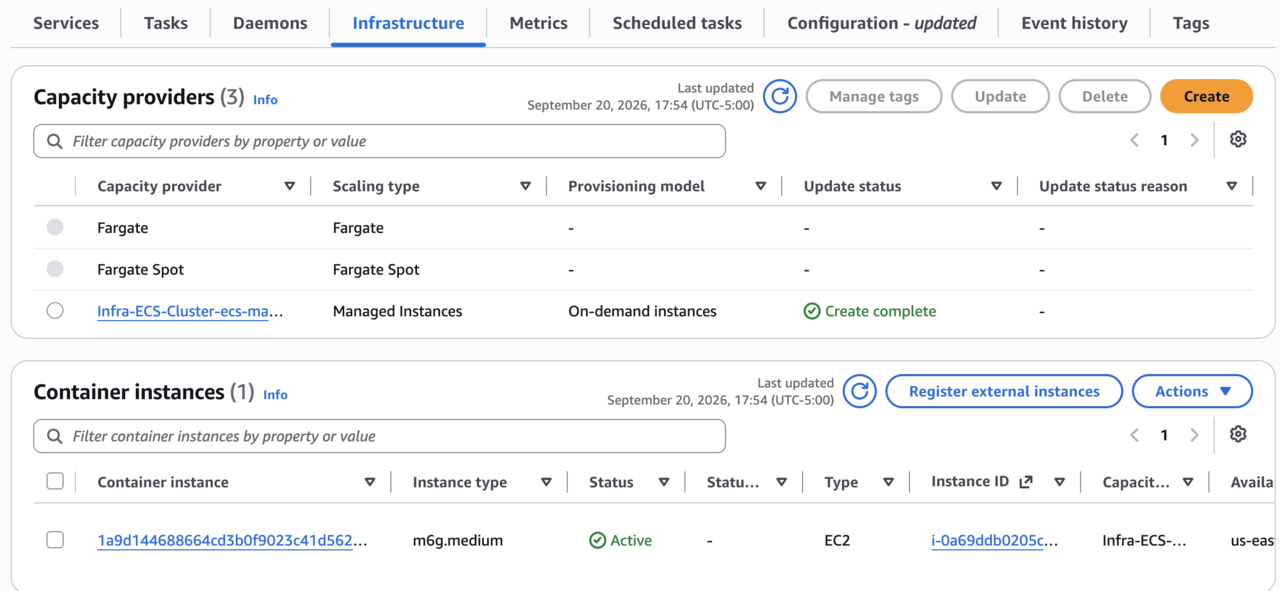The width and height of the screenshot is (1280, 591).
Task: Select the Fargate capacity provider radio button
Action: (55, 228)
